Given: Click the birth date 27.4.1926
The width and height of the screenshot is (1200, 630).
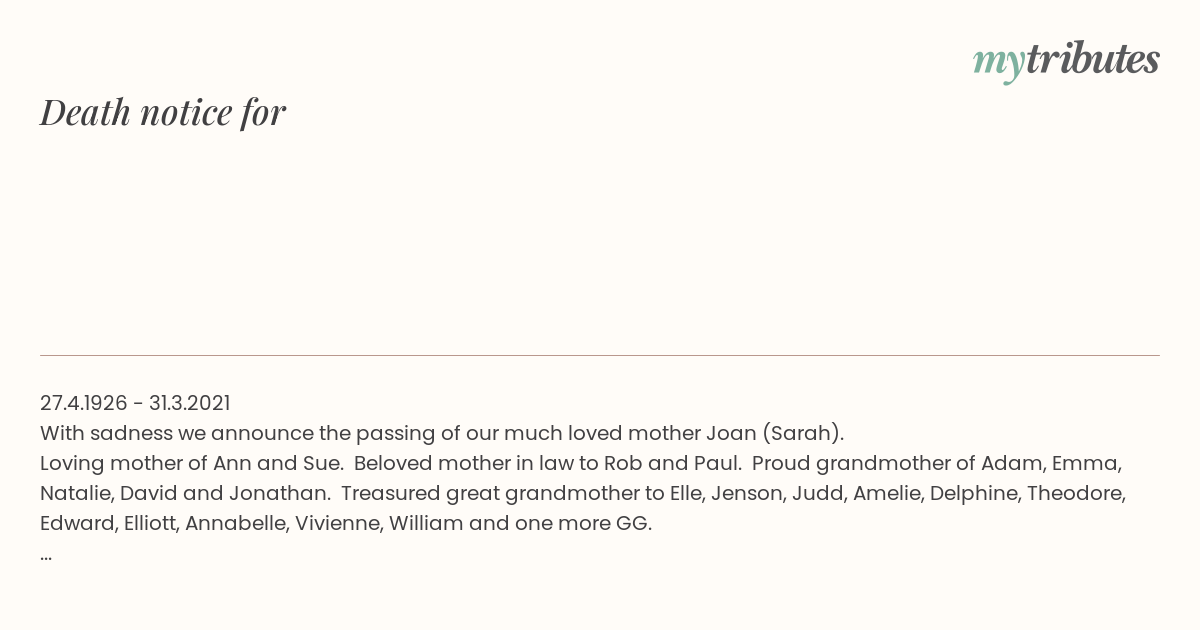Looking at the screenshot, I should tap(84, 403).
